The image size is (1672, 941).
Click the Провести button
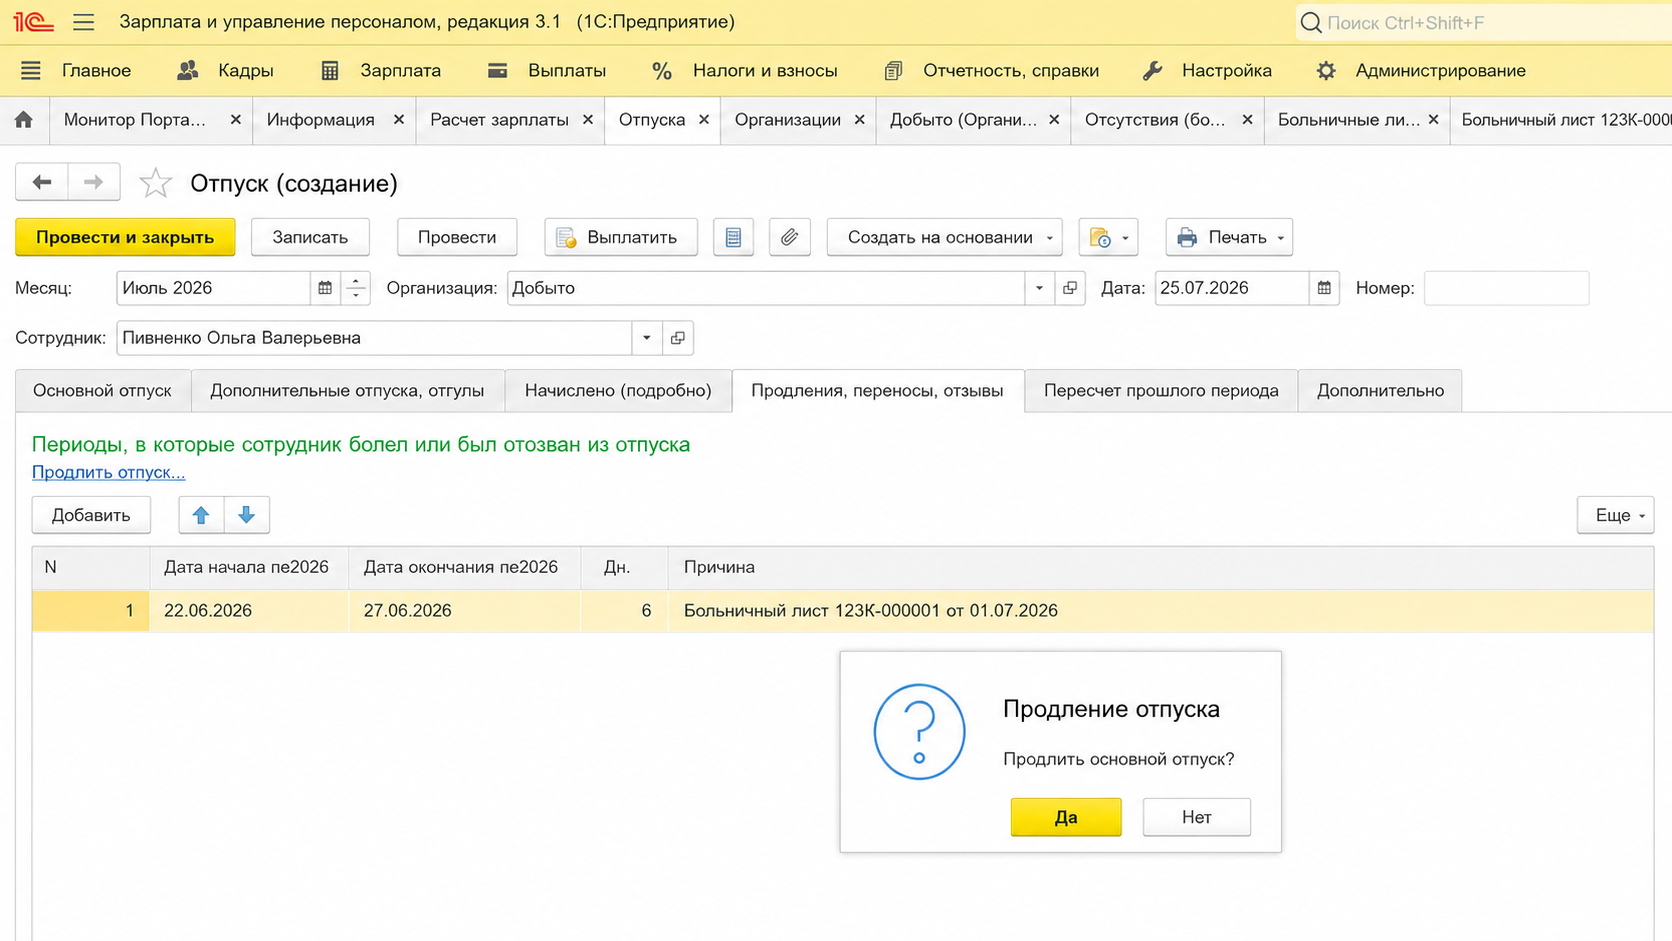coord(457,238)
